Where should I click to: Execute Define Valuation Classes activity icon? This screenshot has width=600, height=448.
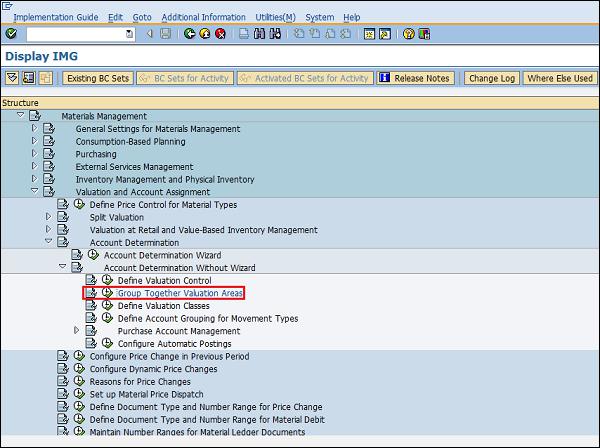(x=107, y=306)
